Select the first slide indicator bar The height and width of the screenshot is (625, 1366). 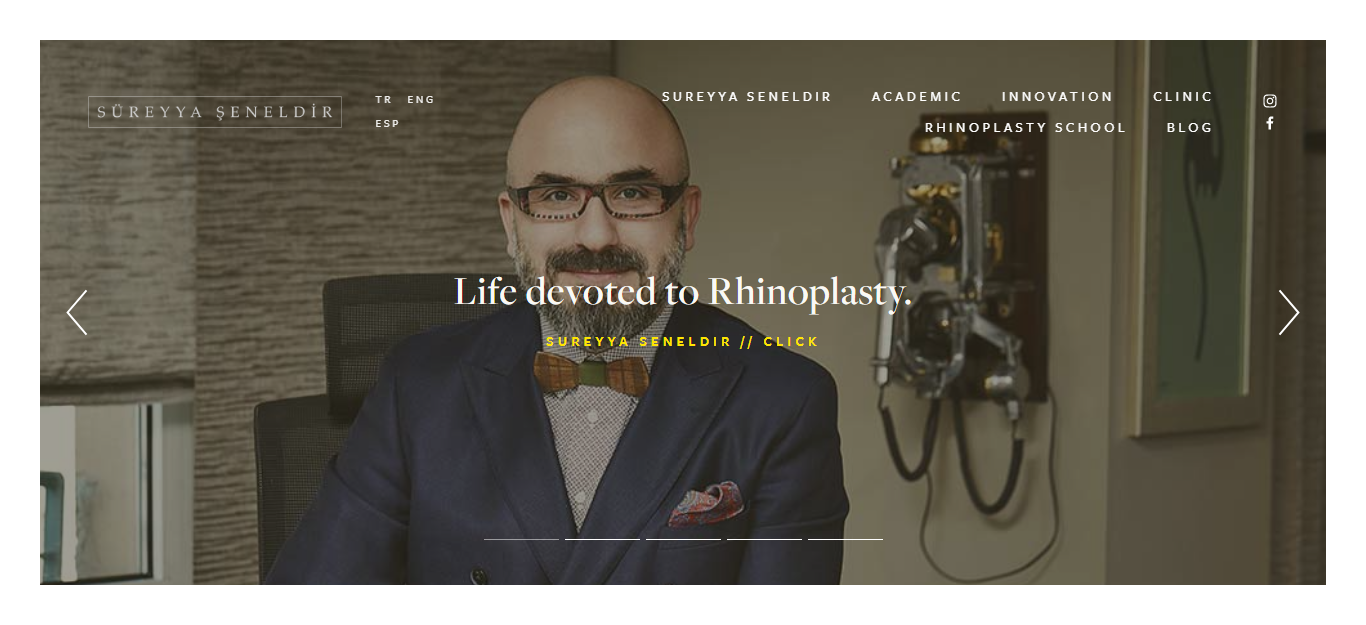[522, 539]
